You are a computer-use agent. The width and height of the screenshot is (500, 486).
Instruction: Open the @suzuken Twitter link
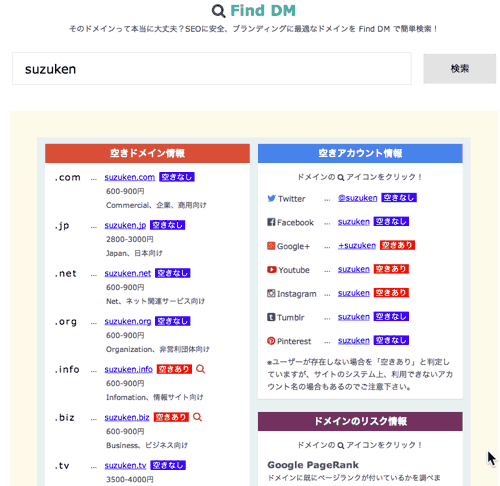point(357,198)
